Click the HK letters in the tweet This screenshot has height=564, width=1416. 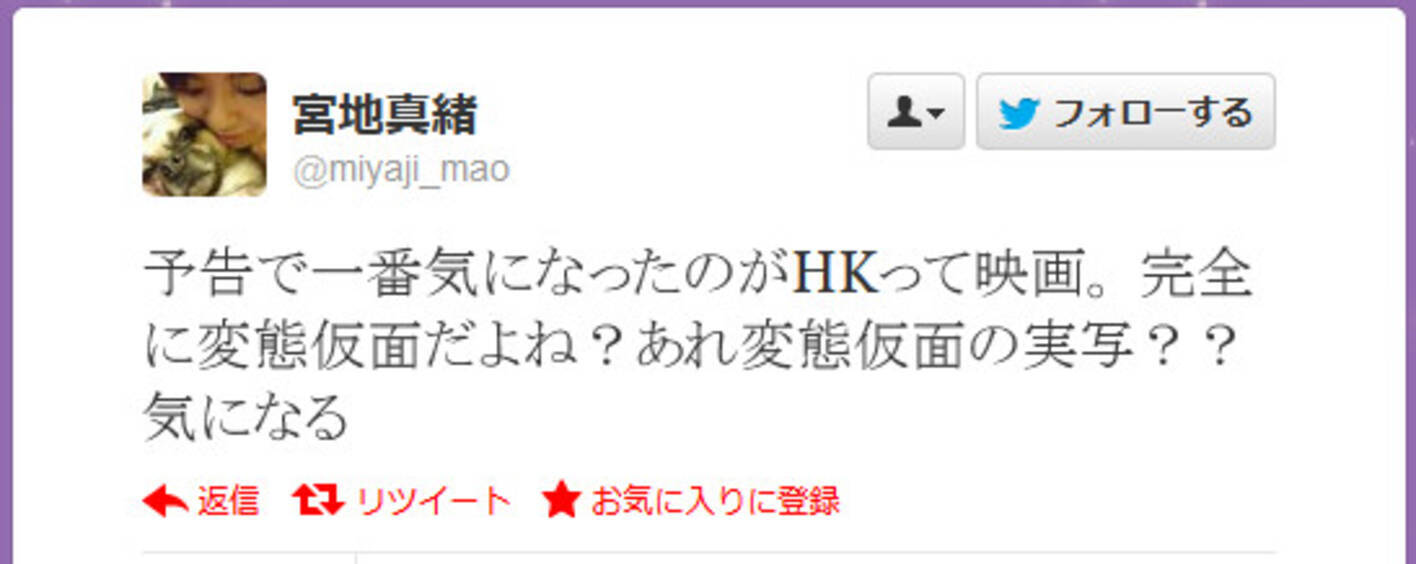click(835, 278)
